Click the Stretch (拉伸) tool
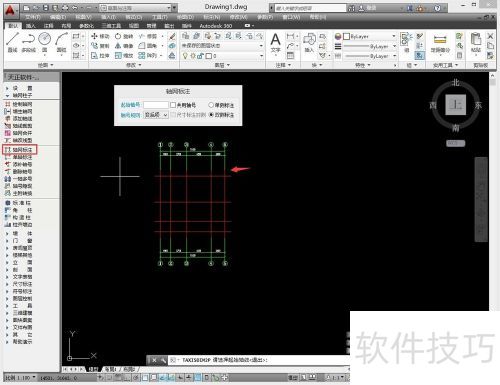Image resolution: width=500 pixels, height=385 pixels. 100,55
